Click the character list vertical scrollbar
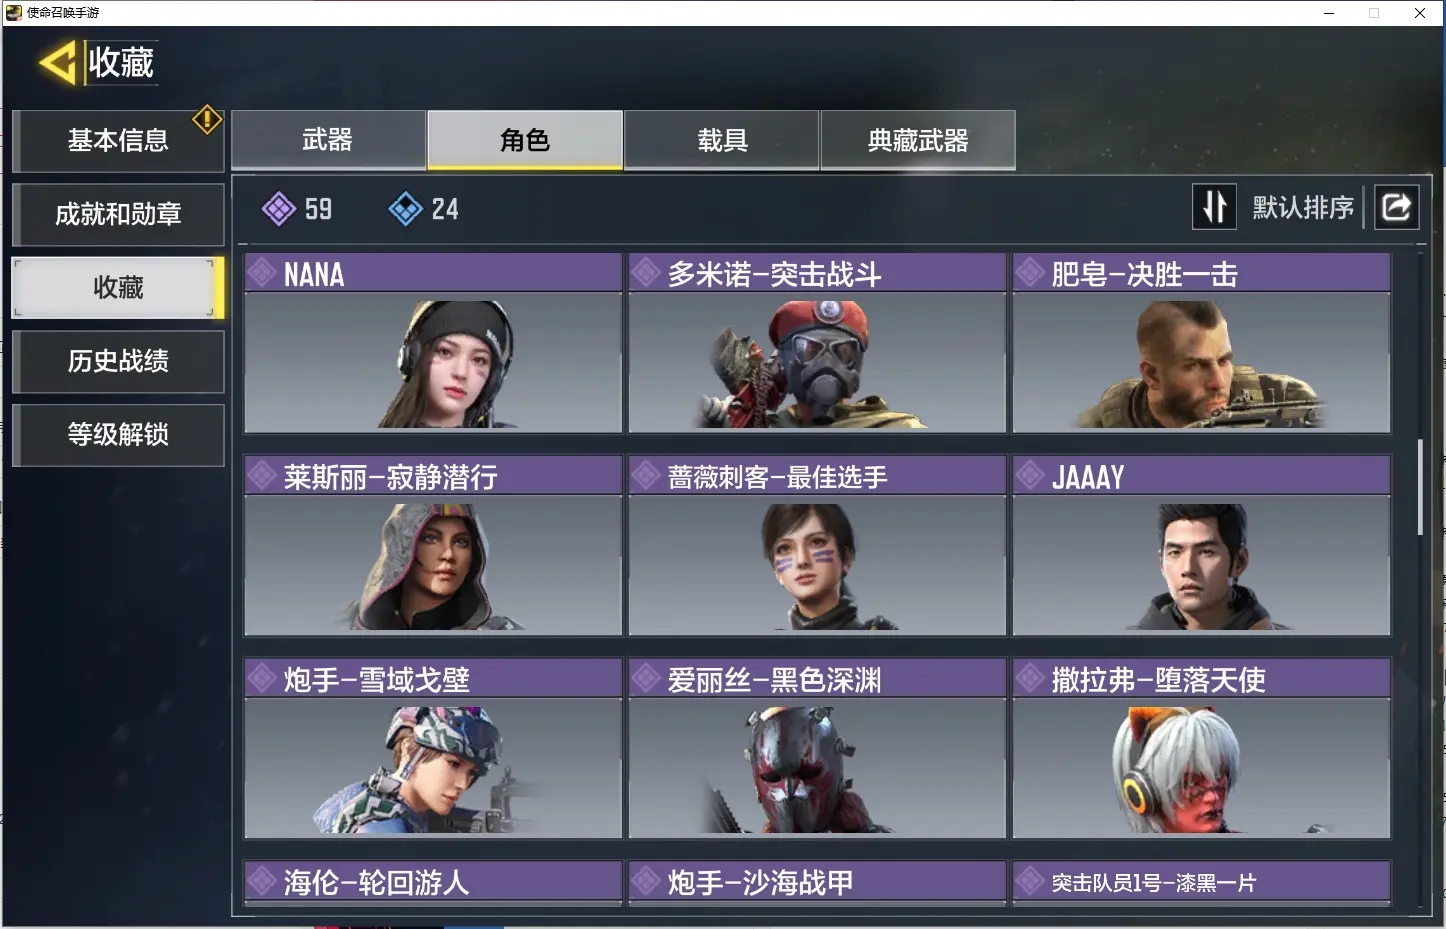Image resolution: width=1446 pixels, height=929 pixels. tap(1420, 487)
